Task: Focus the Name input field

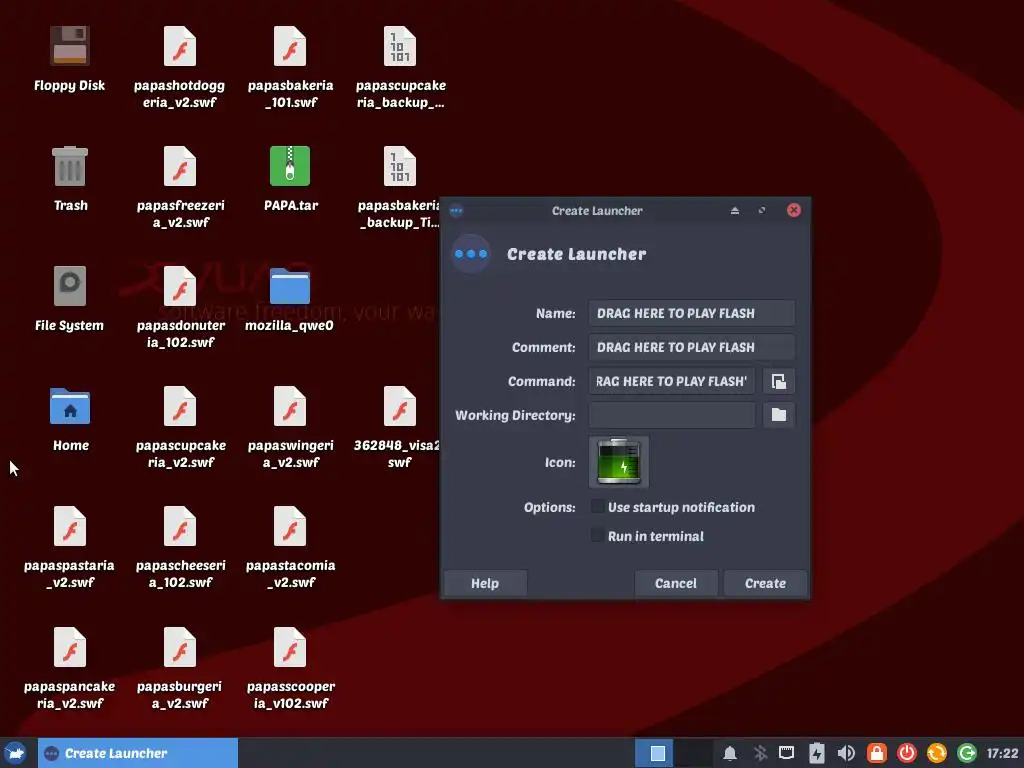Action: pos(692,313)
